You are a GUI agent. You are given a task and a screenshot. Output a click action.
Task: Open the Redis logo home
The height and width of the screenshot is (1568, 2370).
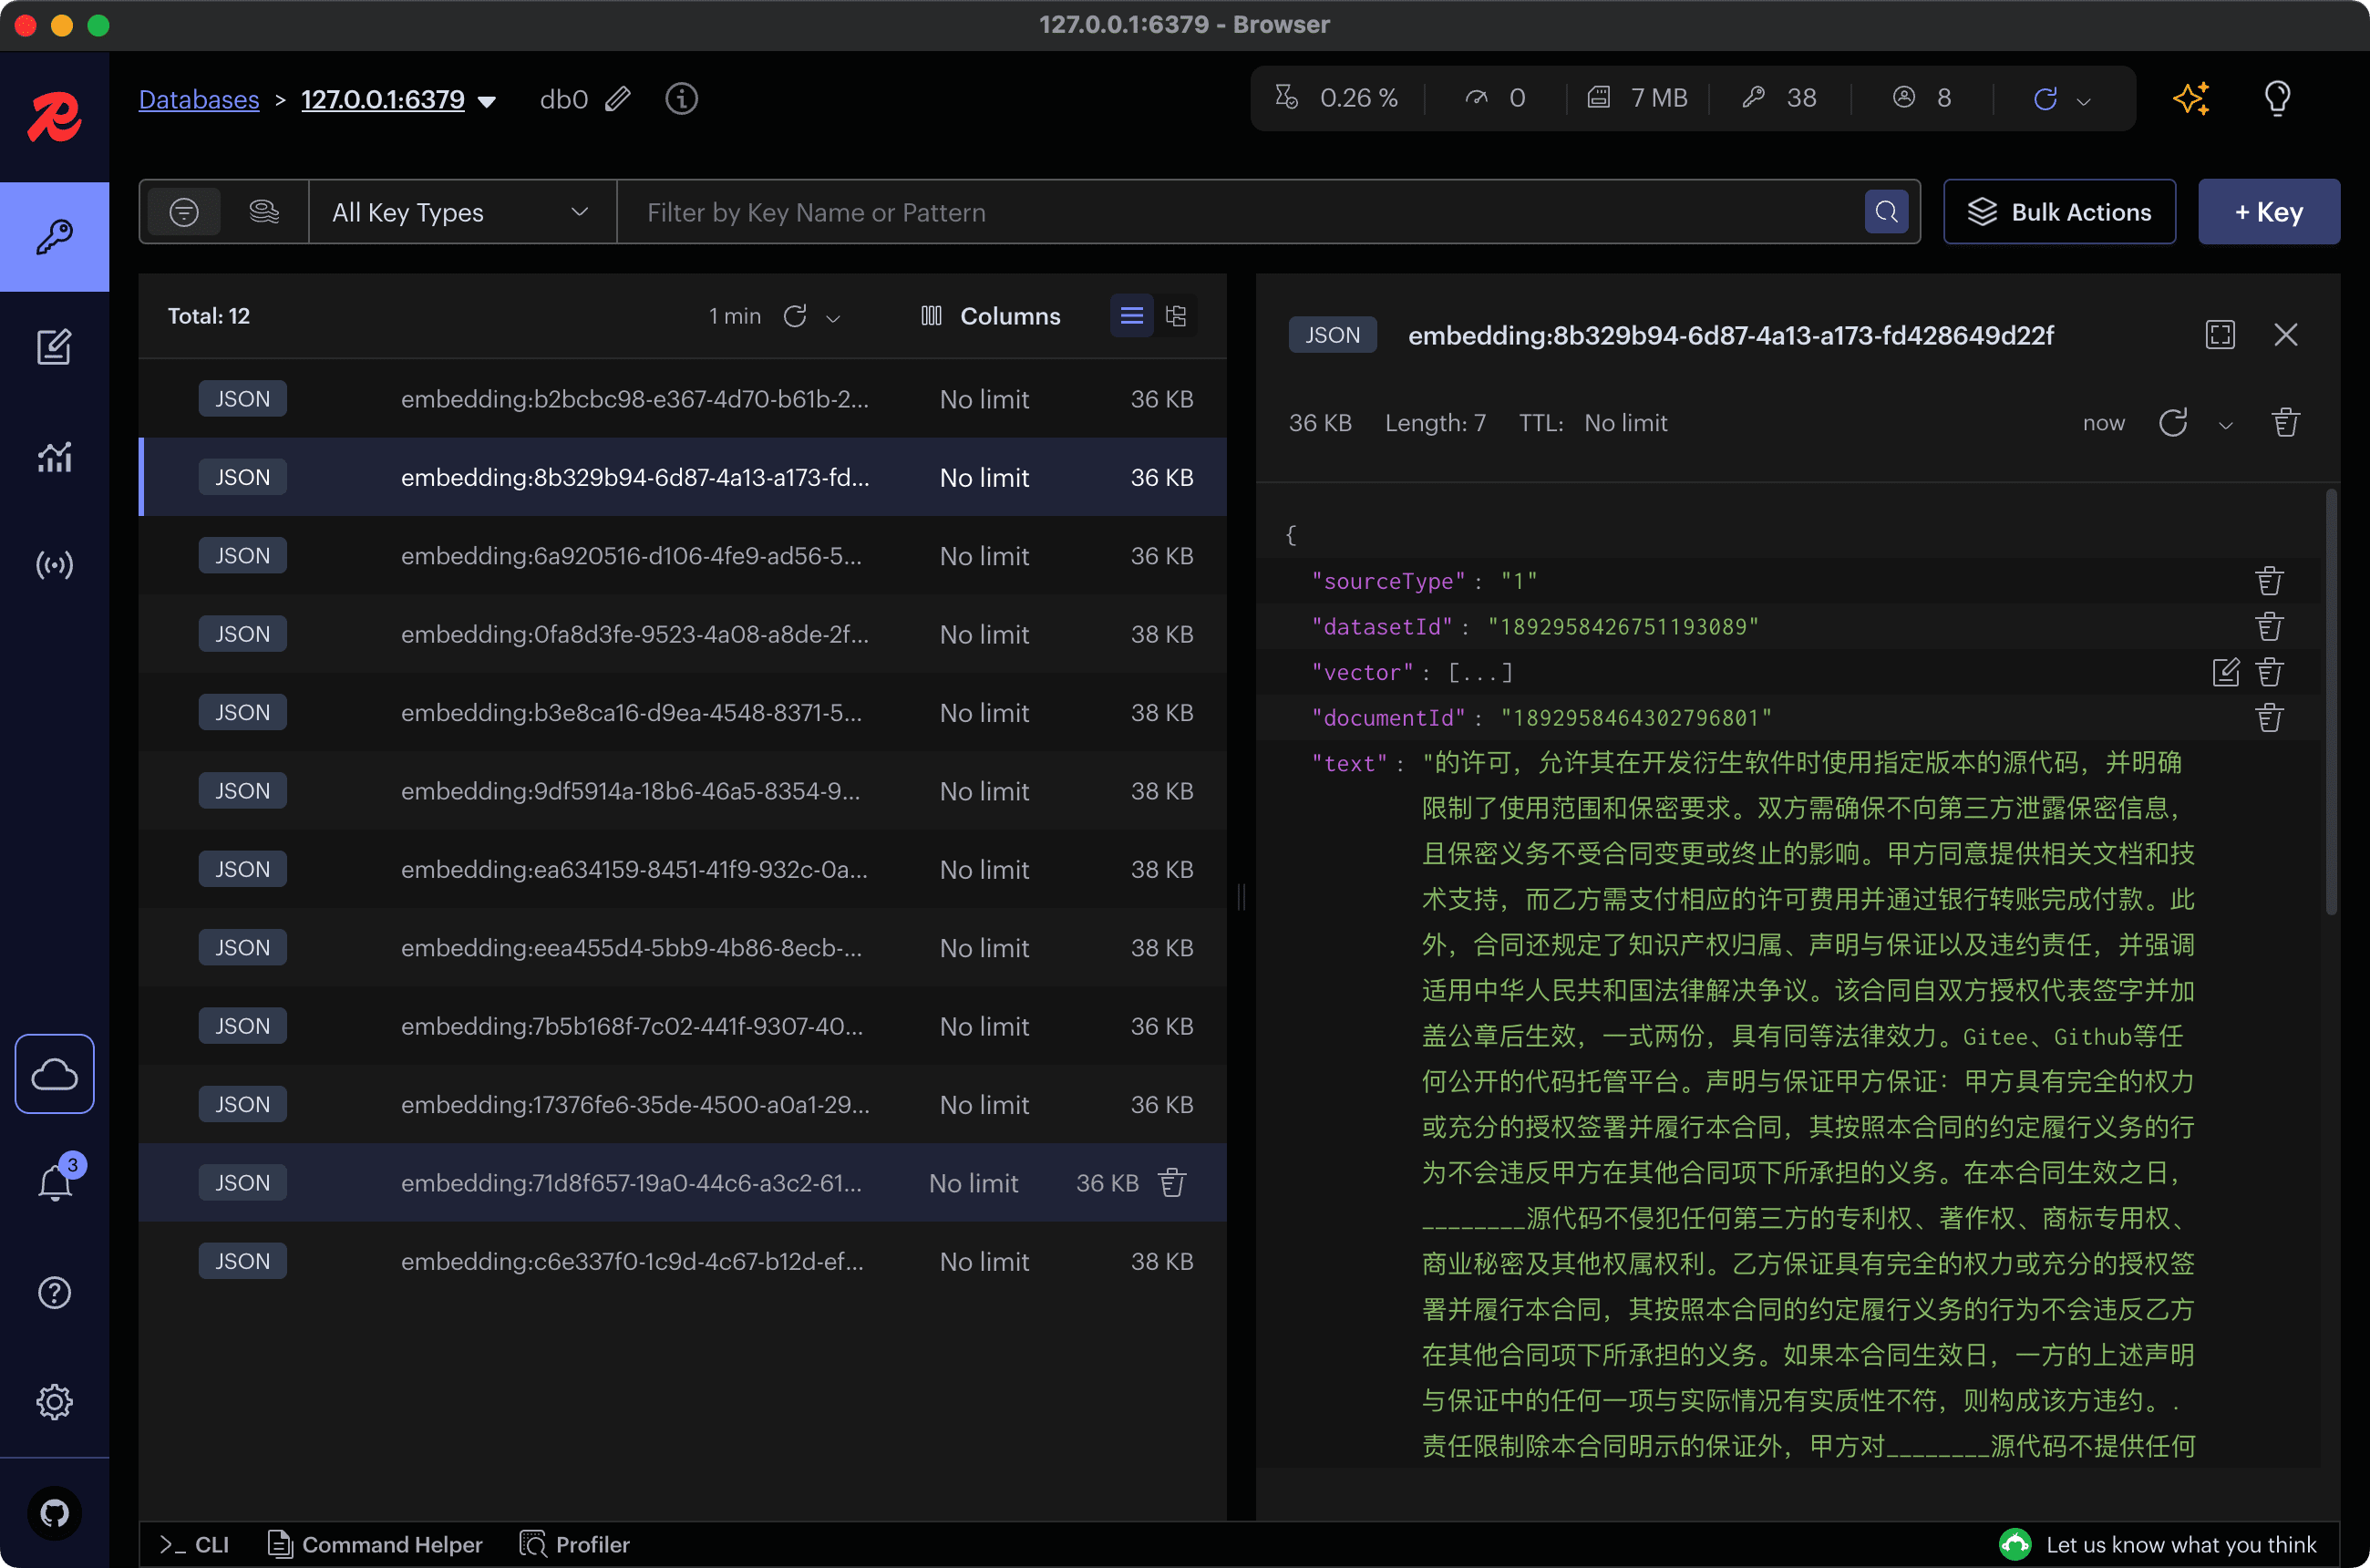[x=54, y=117]
